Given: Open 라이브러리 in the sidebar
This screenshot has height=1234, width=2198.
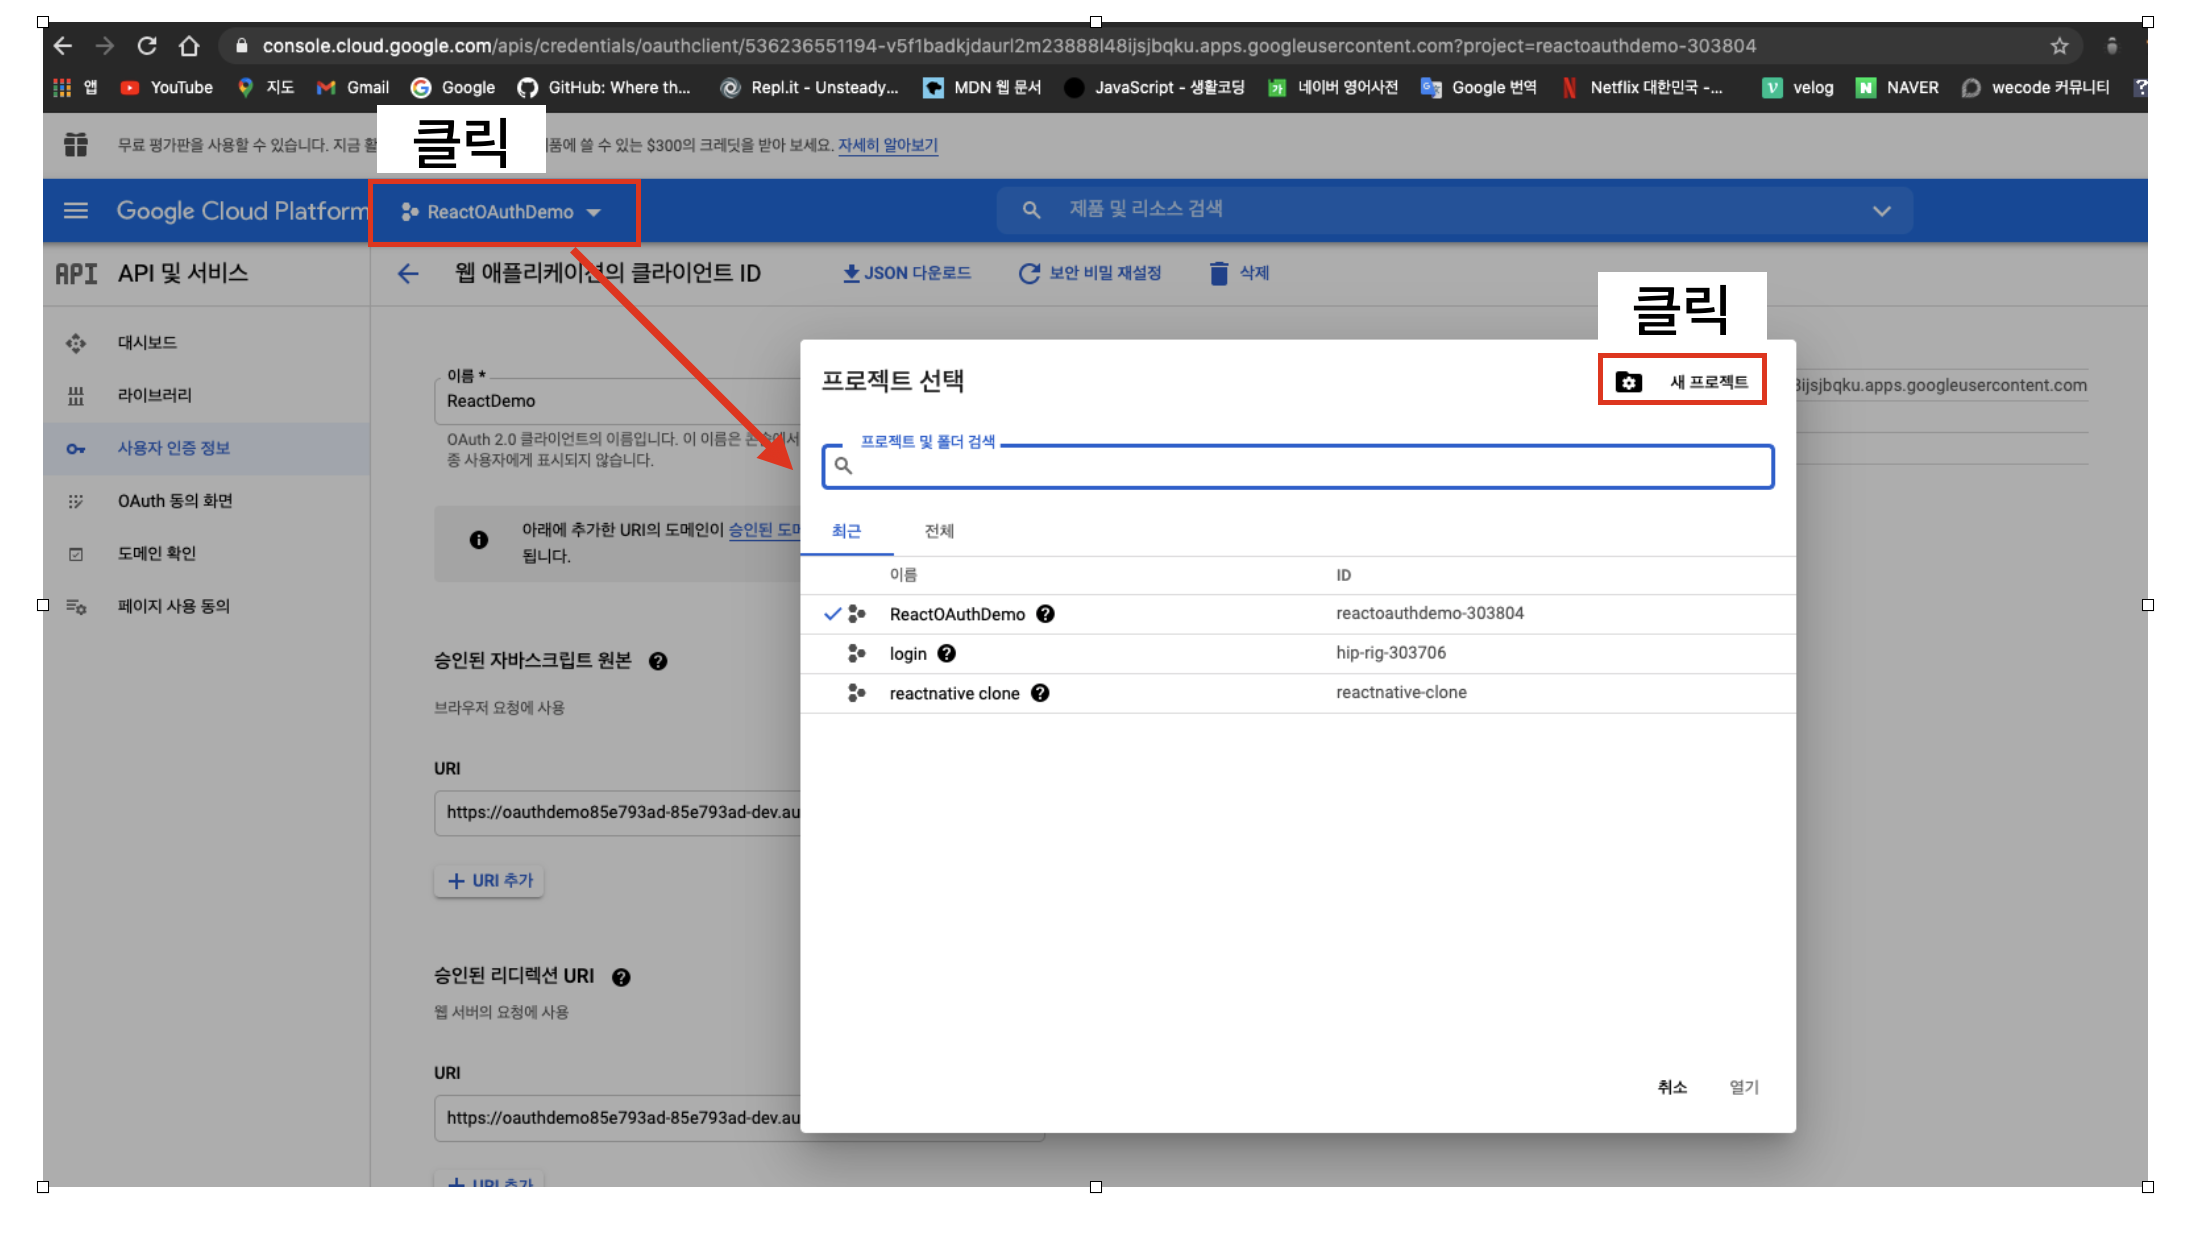Looking at the screenshot, I should tap(206, 396).
